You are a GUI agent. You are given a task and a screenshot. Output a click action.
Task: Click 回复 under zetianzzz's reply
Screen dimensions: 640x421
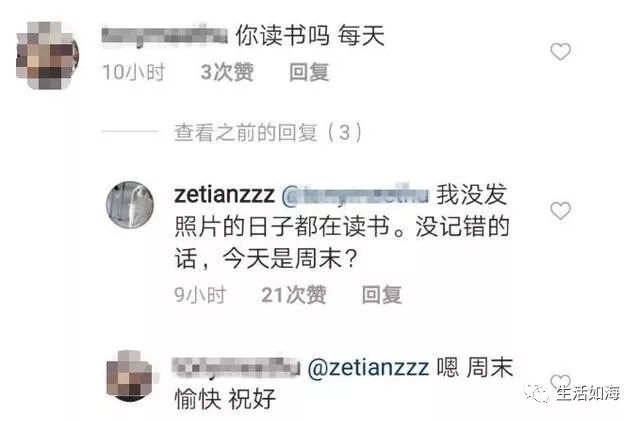click(x=382, y=295)
